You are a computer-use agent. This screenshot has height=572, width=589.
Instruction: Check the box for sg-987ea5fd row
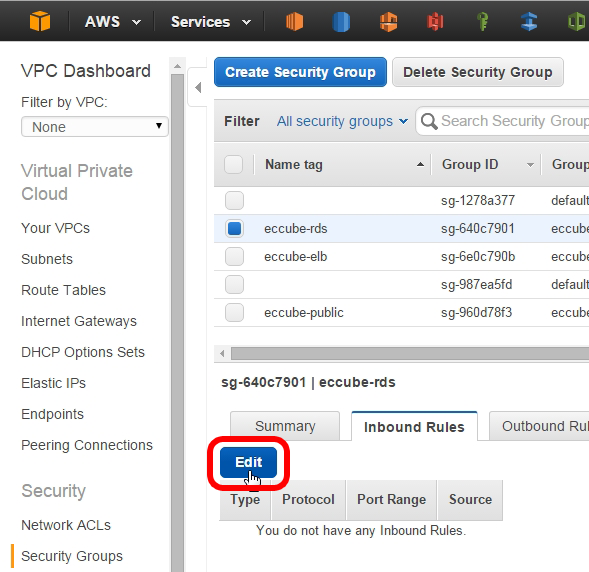(234, 284)
